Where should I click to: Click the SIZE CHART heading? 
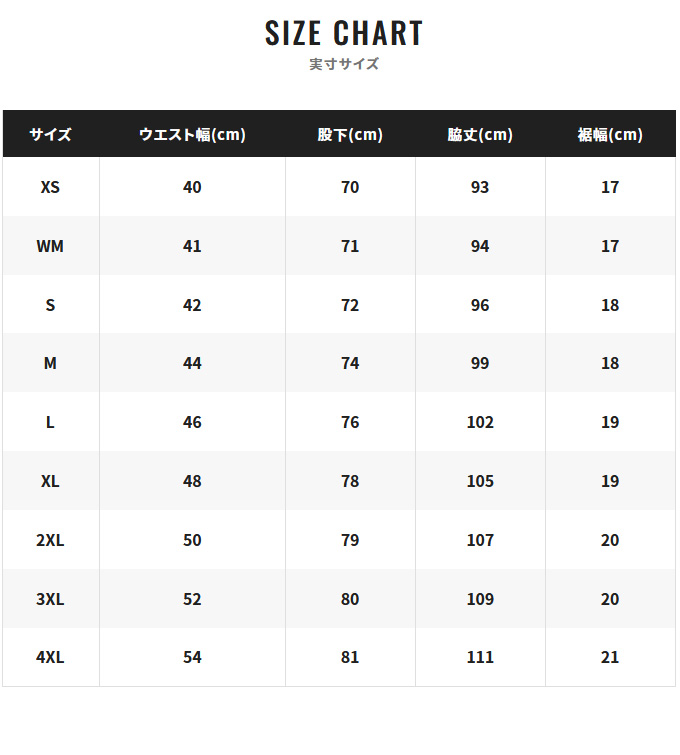point(344,33)
